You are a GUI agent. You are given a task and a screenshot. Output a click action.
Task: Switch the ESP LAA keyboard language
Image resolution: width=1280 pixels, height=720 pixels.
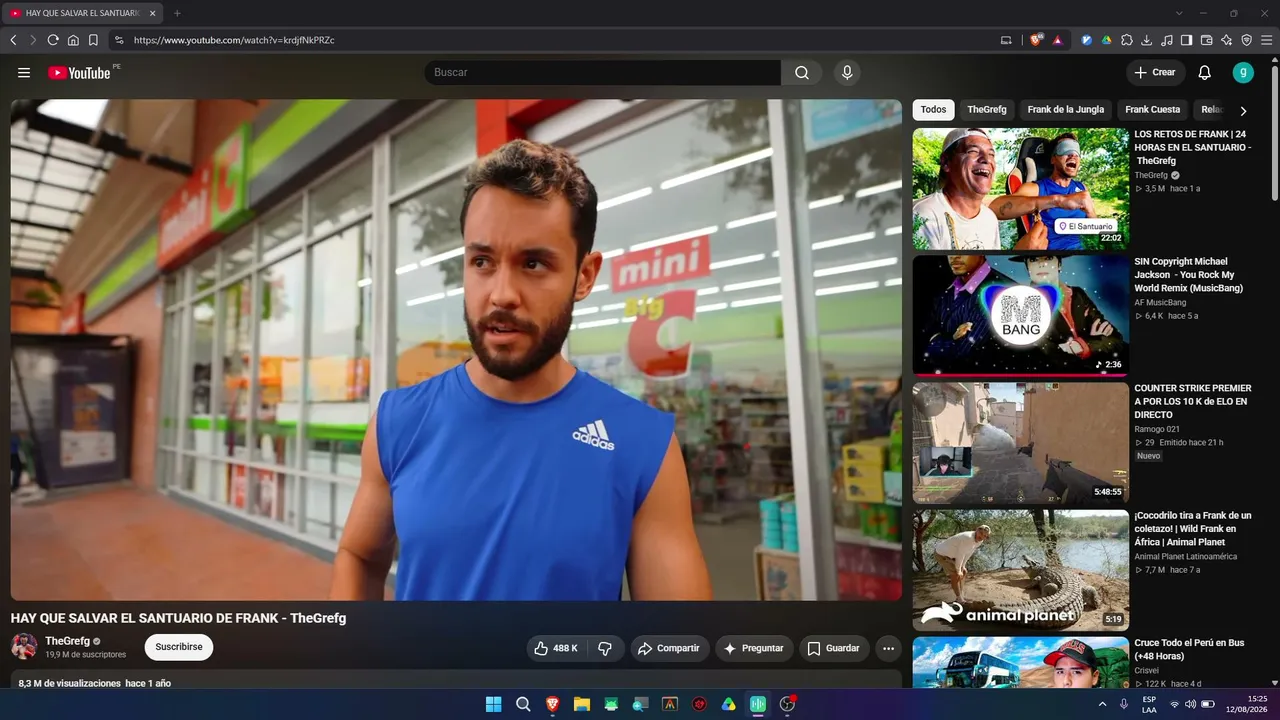(1150, 704)
